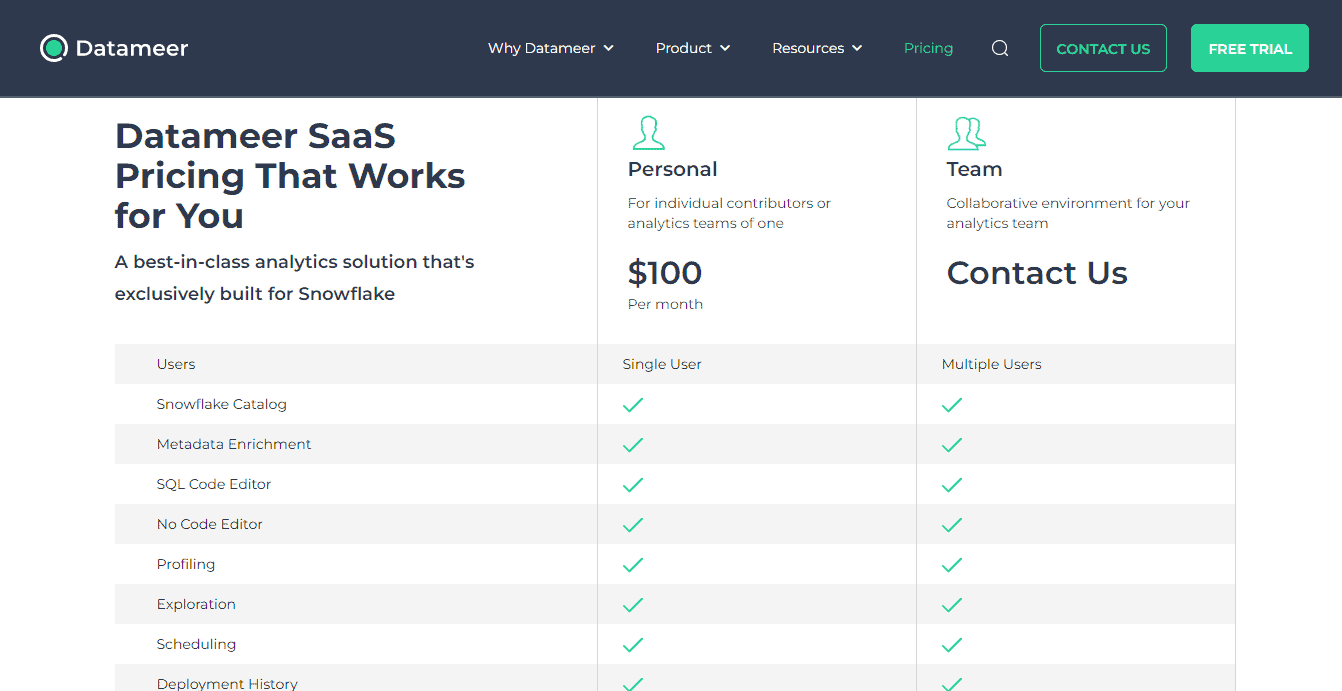Click Profiling checkmark under Personal
The width and height of the screenshot is (1342, 691).
pos(633,564)
